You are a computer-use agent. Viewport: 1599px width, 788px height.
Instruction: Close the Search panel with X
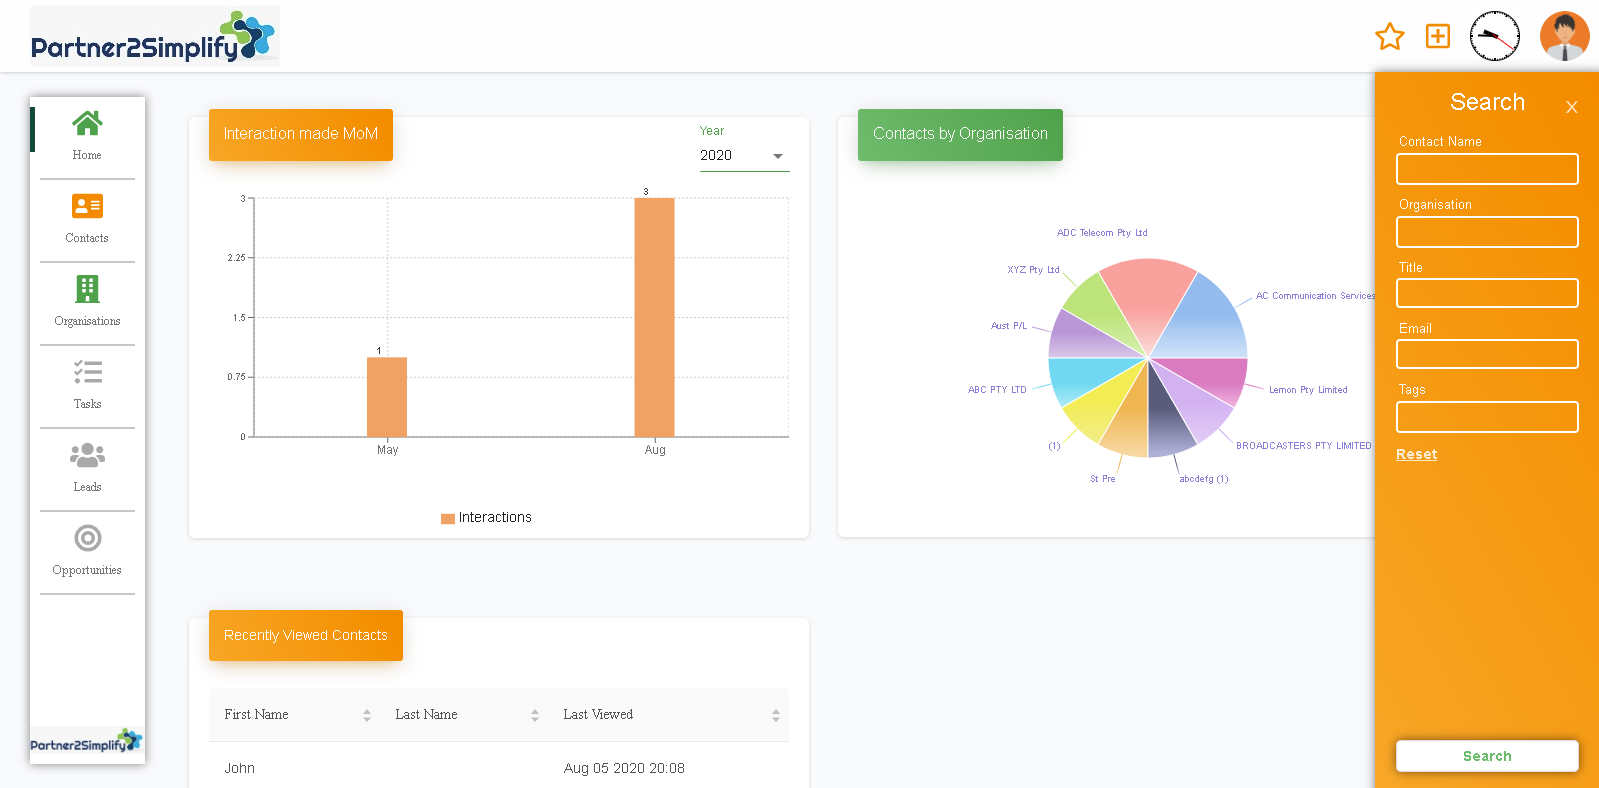click(1572, 107)
